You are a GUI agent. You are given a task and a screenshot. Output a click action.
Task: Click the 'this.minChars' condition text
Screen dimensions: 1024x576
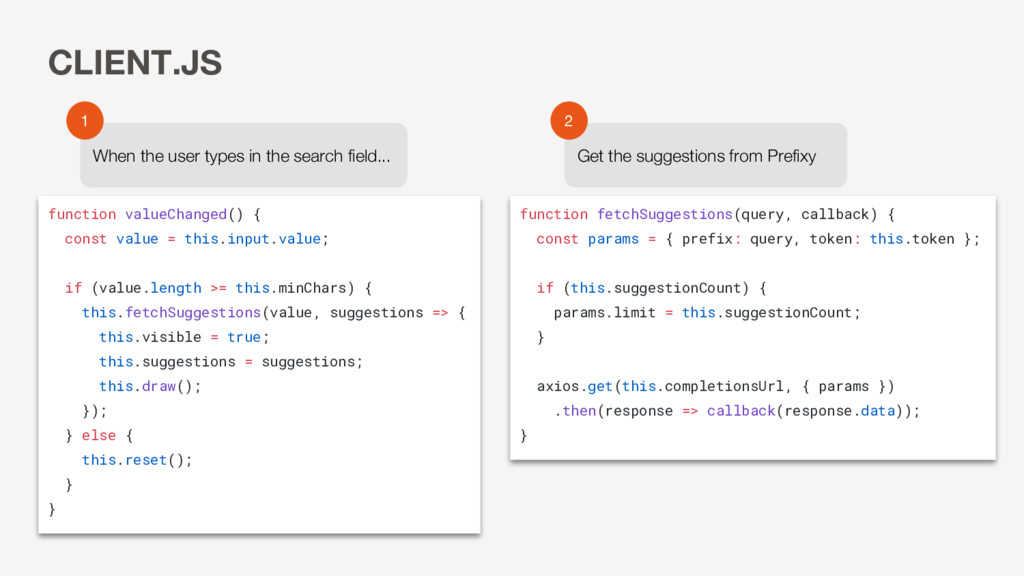(x=291, y=288)
